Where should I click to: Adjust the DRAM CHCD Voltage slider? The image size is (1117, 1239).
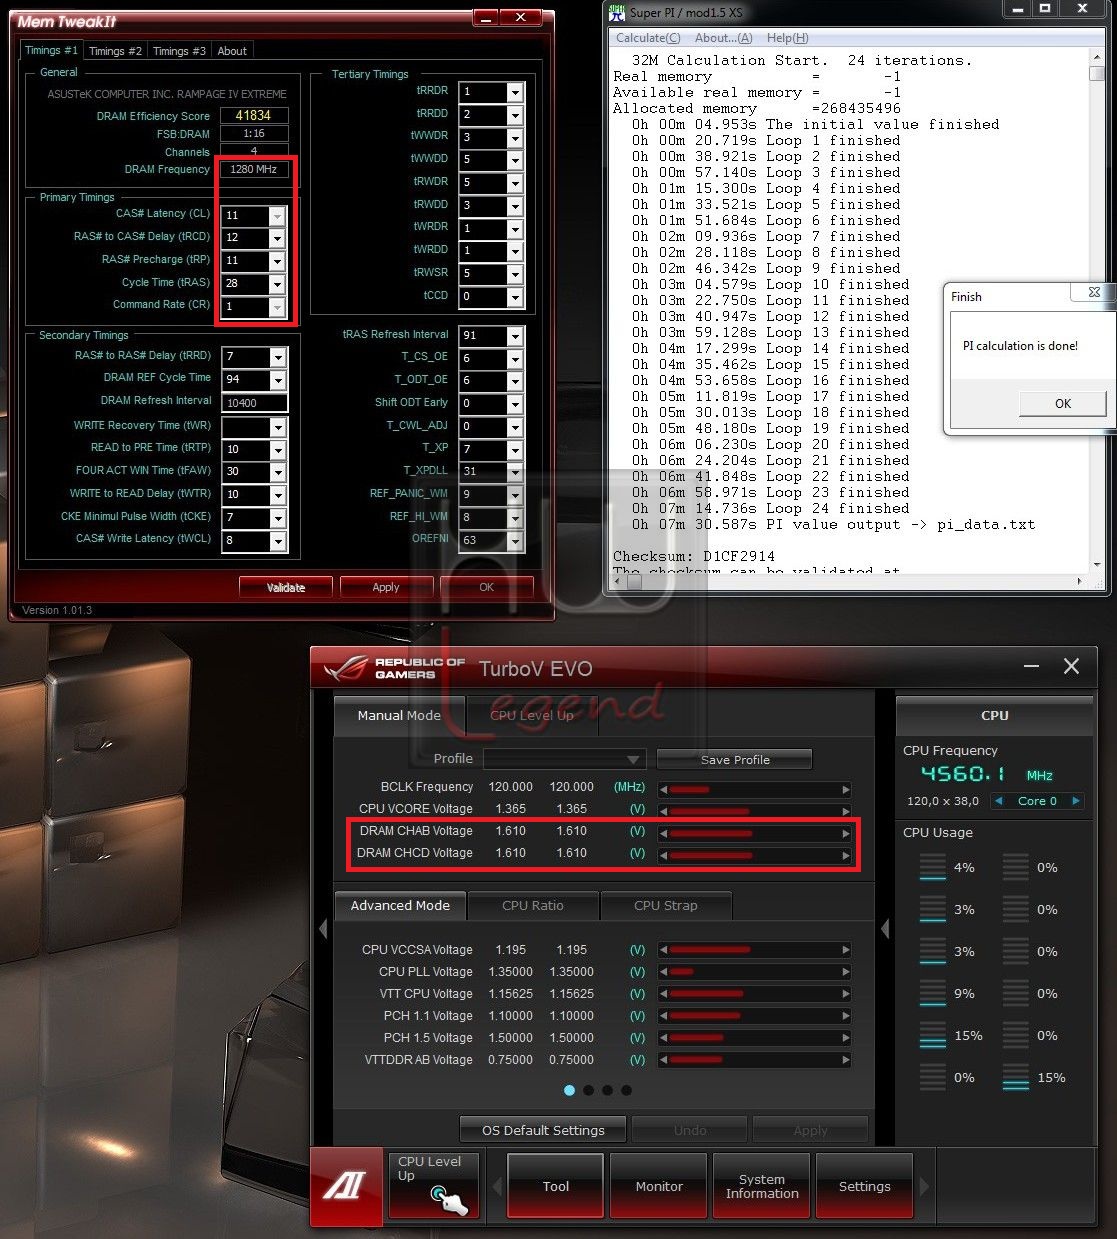[755, 855]
